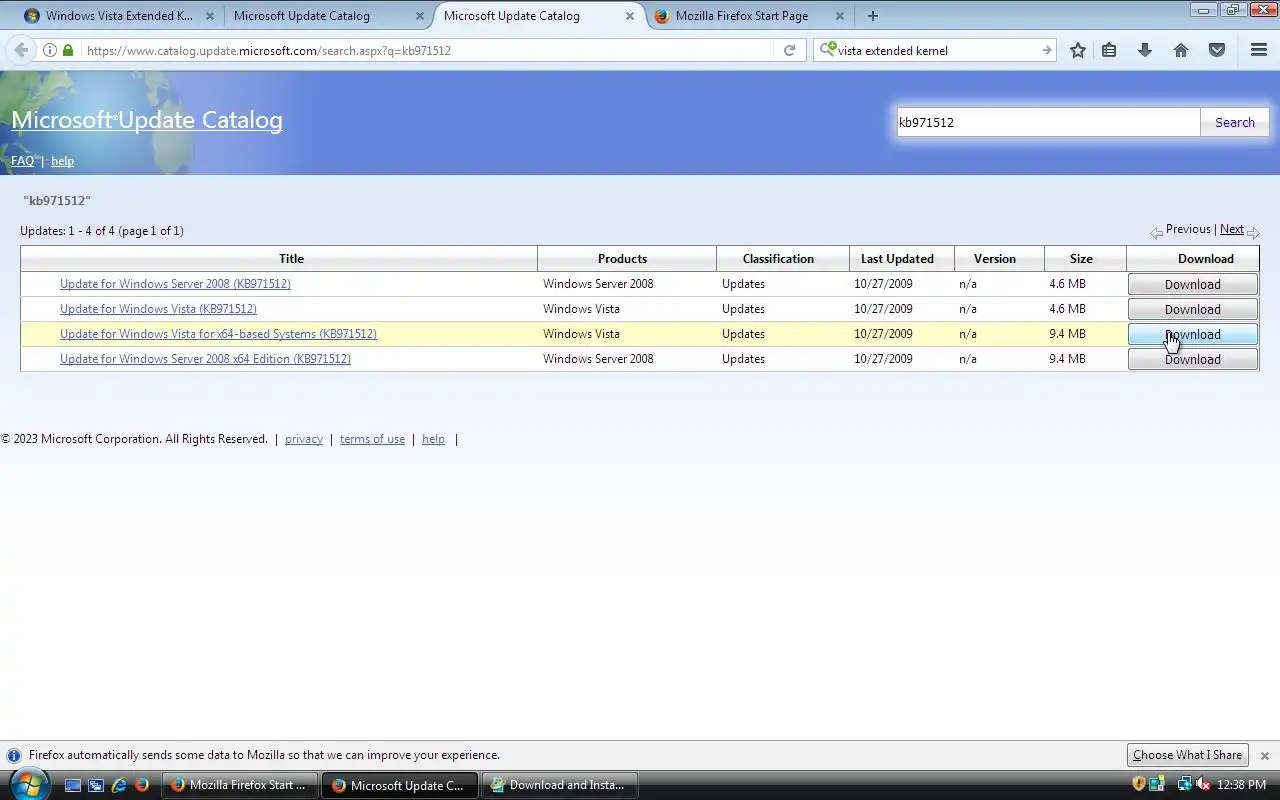Download the Server 2008 x64 Edition update

click(x=1193, y=359)
